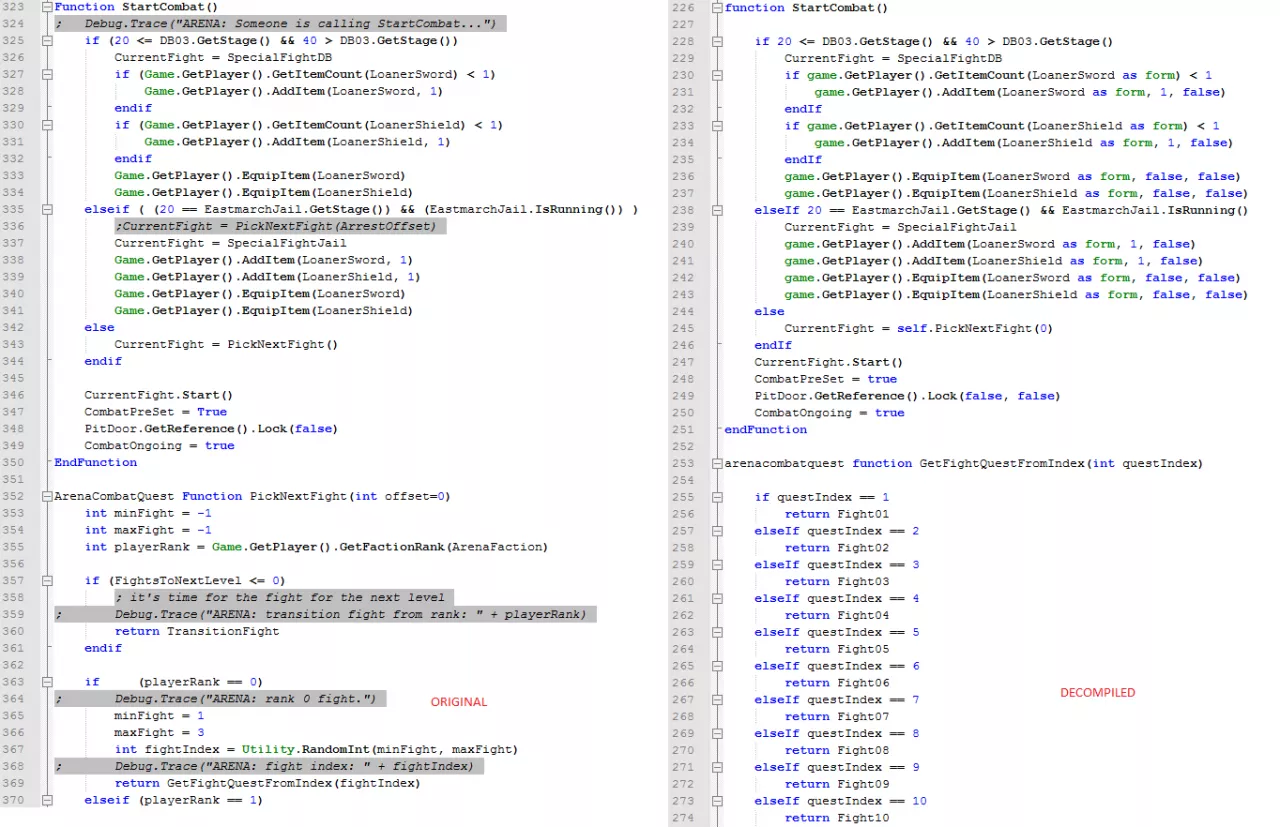Collapse PickNextFight function fold at line 352
The width and height of the screenshot is (1280, 827).
click(46, 496)
